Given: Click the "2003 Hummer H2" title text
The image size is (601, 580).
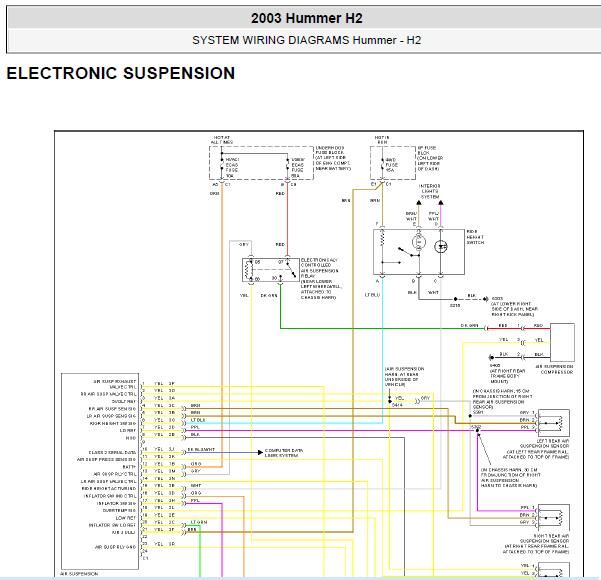Looking at the screenshot, I should (307, 18).
